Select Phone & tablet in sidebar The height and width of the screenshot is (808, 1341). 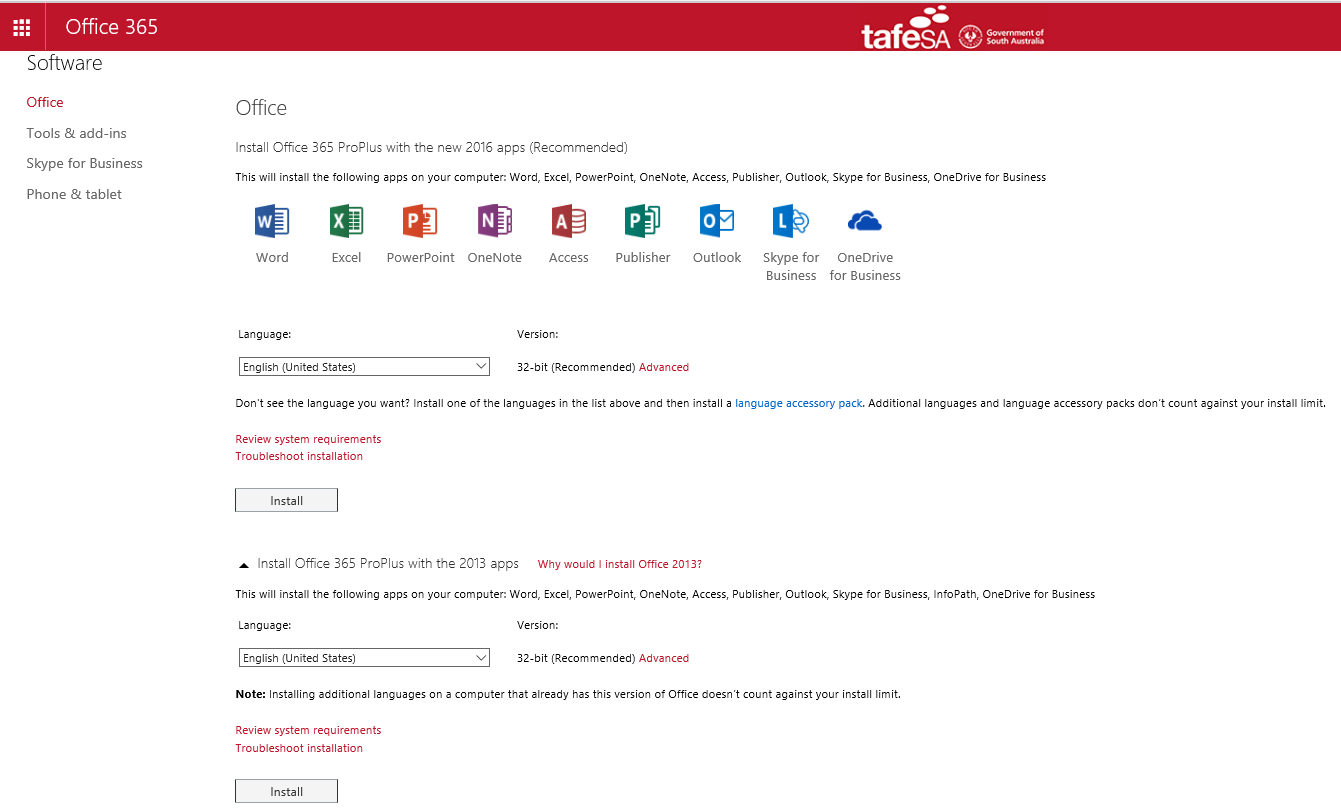74,194
